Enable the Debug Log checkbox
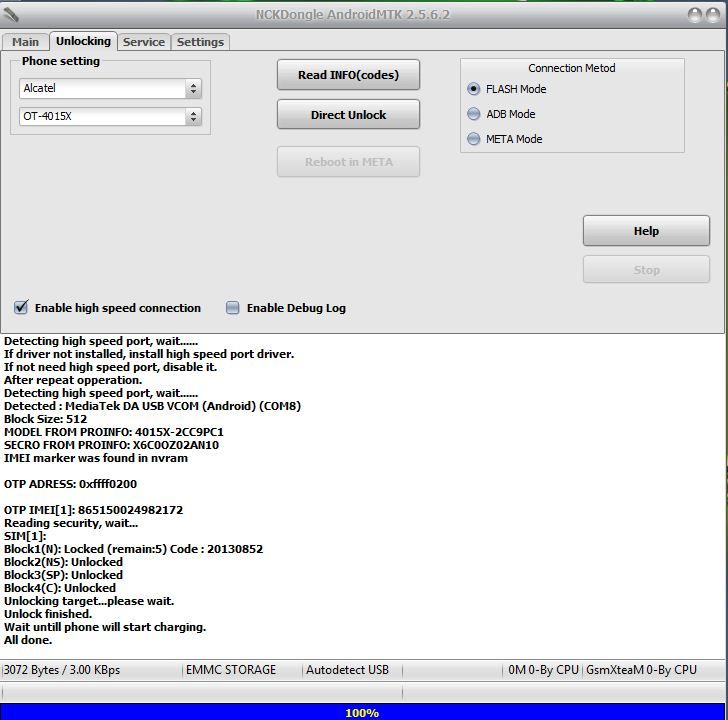728x720 pixels. (233, 308)
